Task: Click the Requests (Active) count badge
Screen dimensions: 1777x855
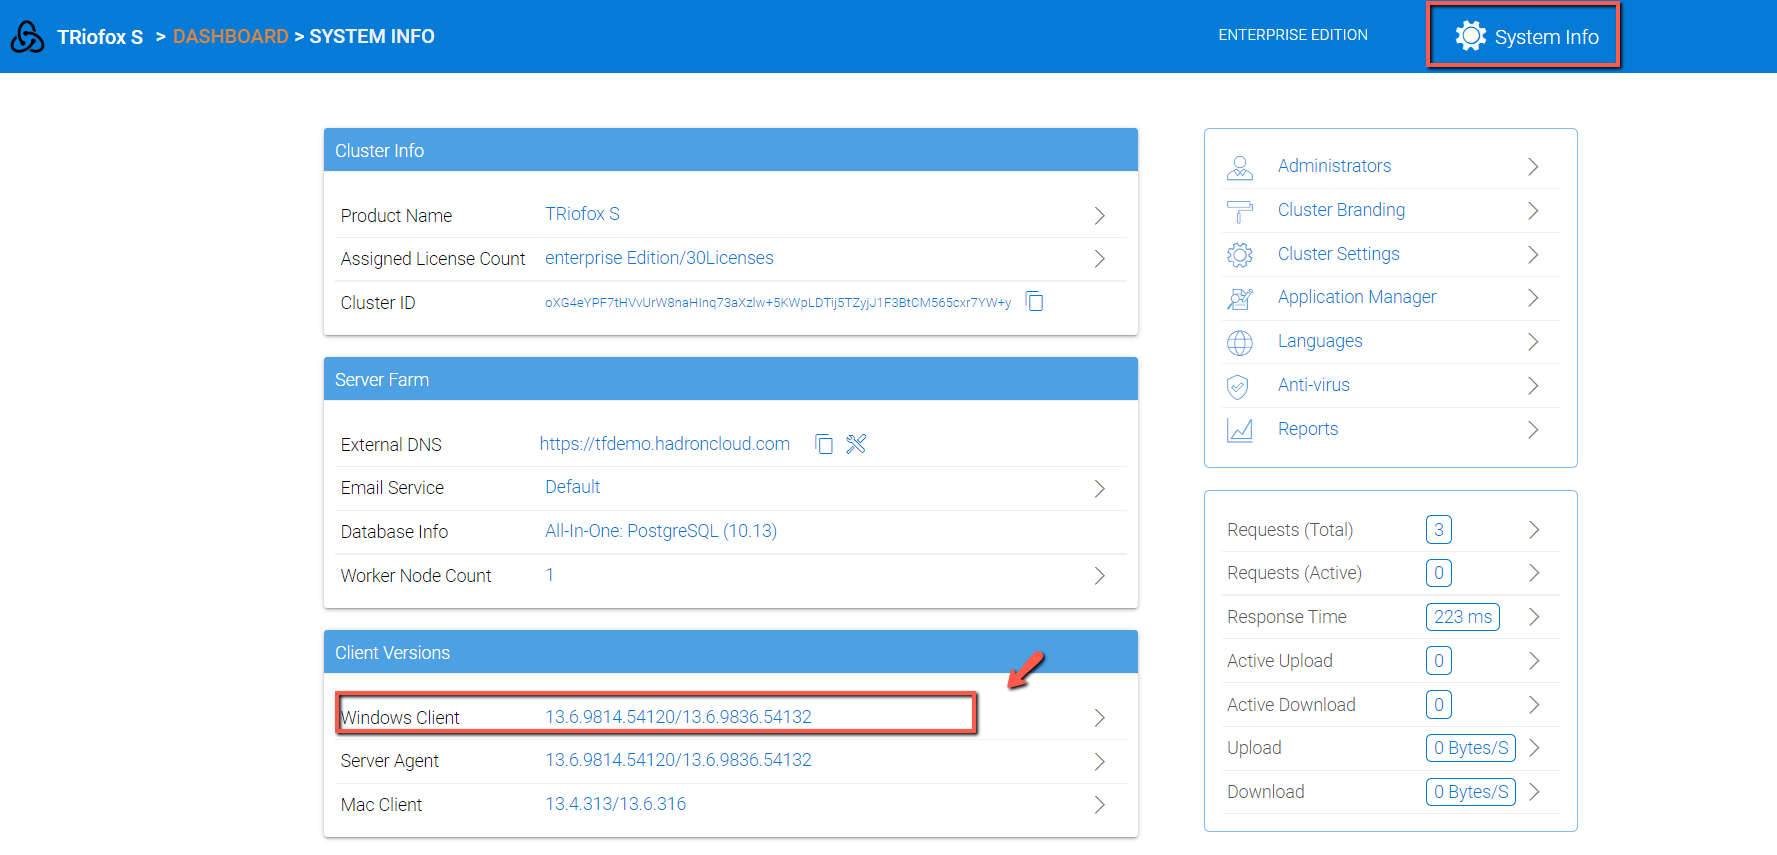Action: 1438,573
